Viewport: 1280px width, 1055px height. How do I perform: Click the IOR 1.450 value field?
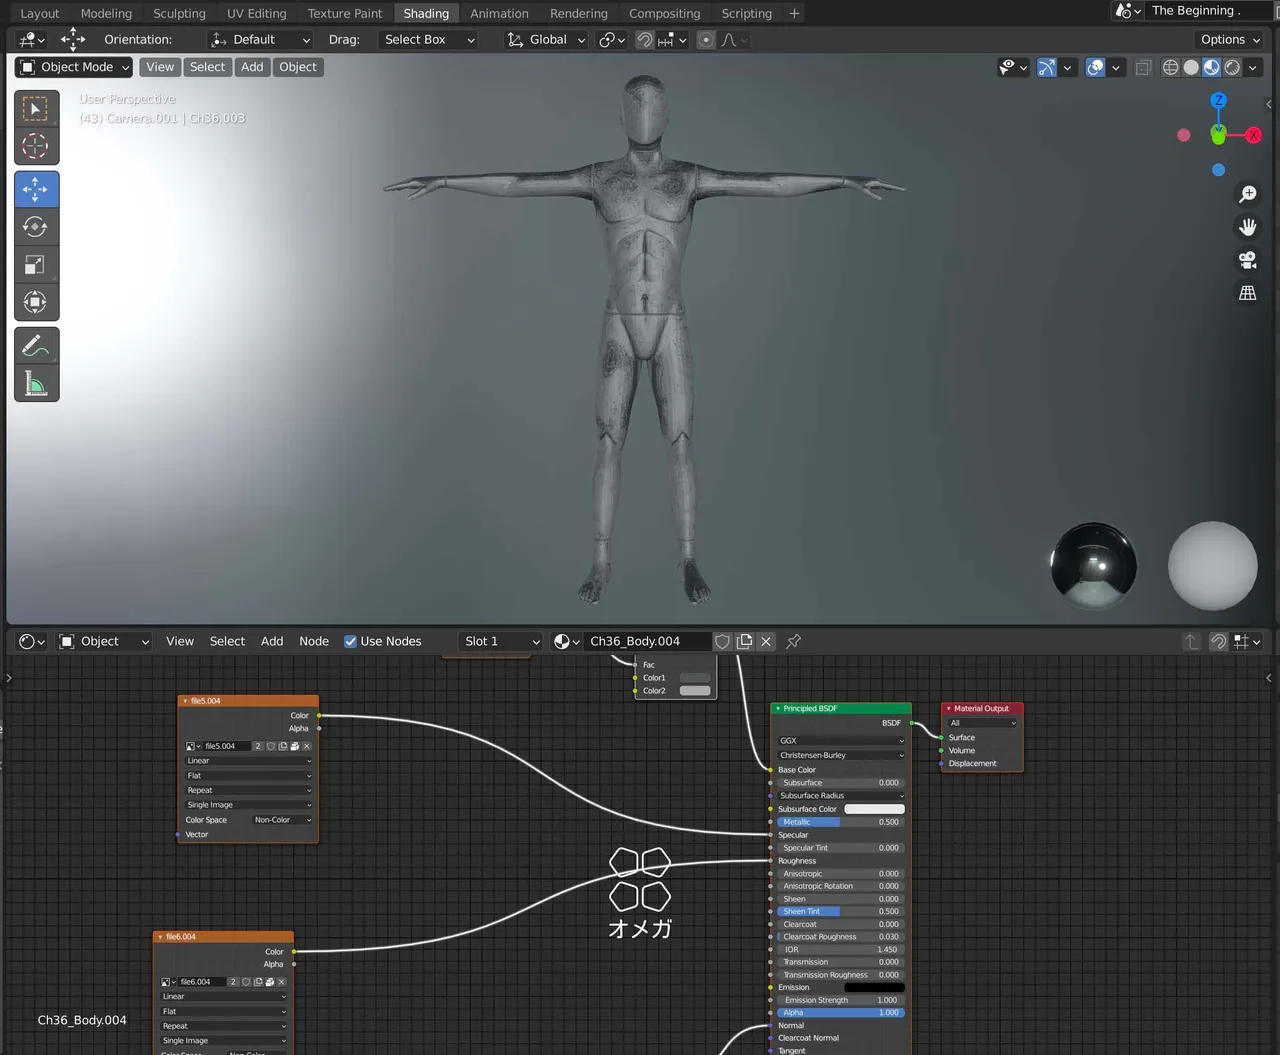pyautogui.click(x=840, y=949)
